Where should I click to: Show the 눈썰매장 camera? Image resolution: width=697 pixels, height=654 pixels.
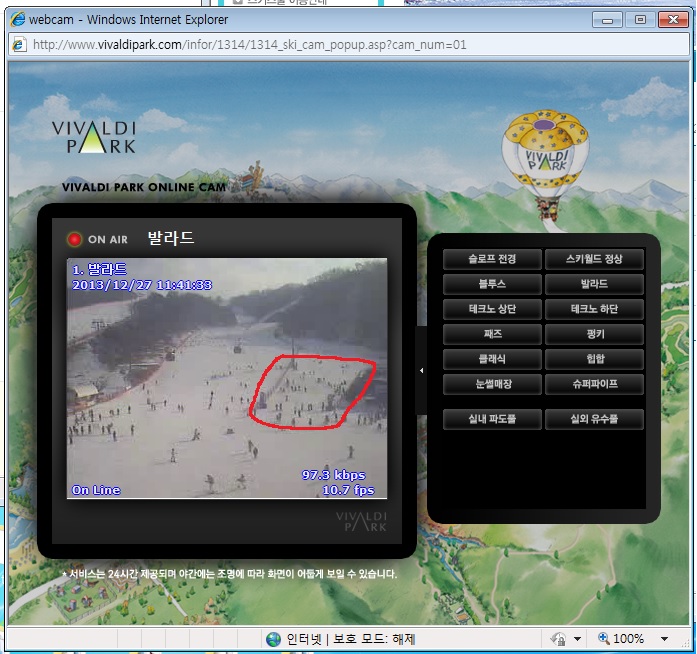[x=492, y=384]
